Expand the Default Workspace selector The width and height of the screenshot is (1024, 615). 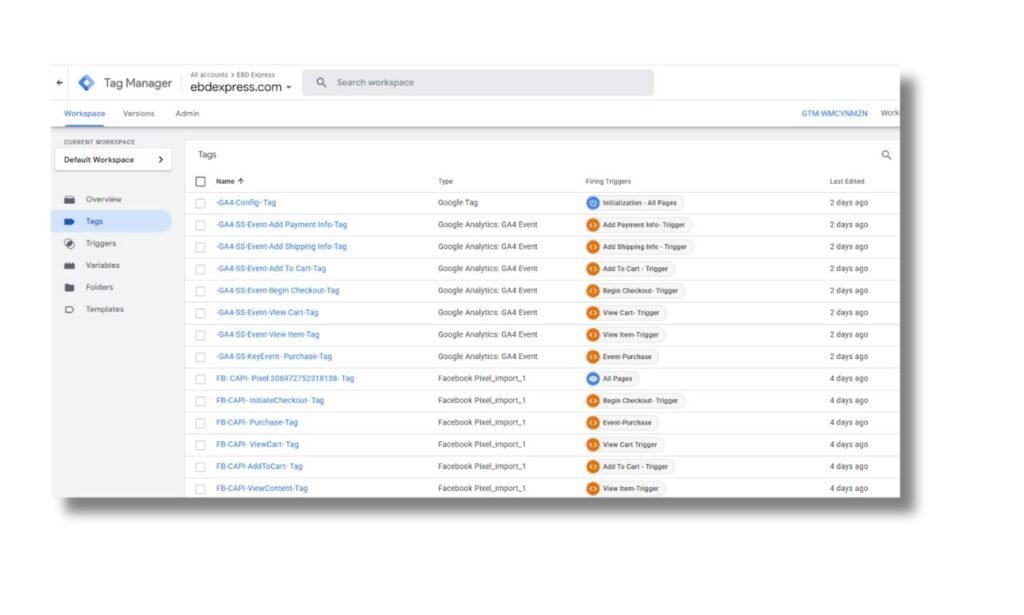point(112,160)
